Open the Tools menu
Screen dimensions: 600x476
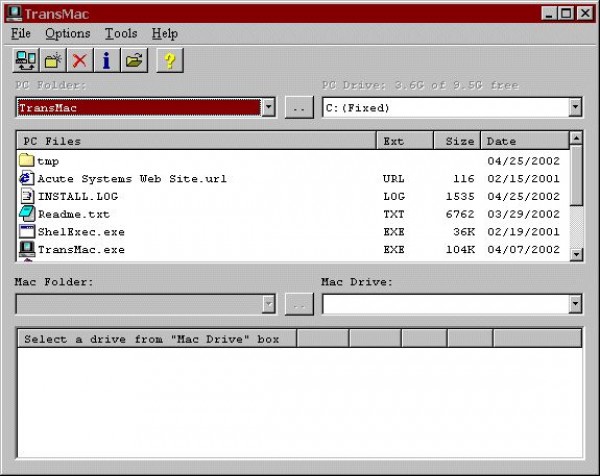click(x=121, y=34)
